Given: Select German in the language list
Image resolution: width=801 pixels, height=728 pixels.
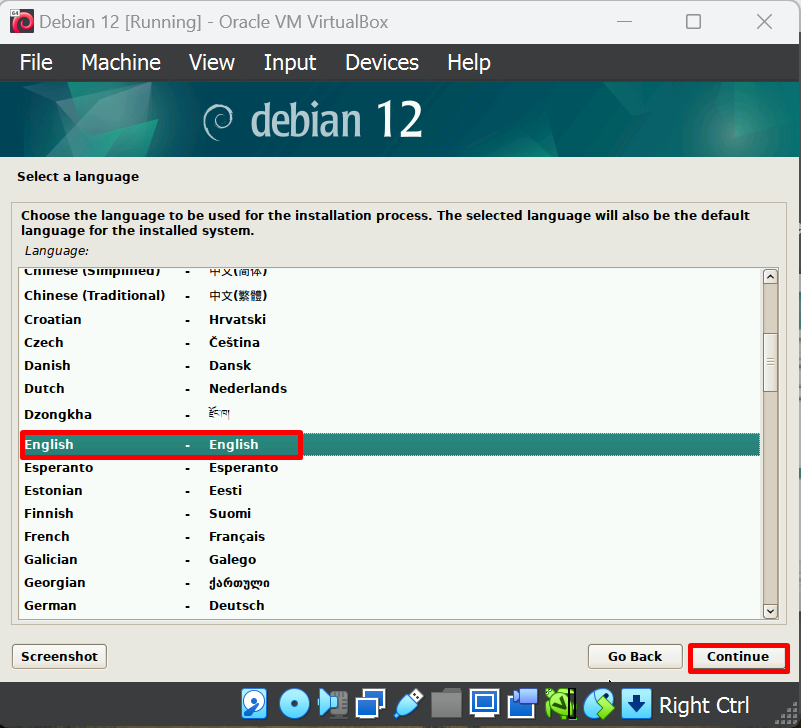Looking at the screenshot, I should 389,605.
